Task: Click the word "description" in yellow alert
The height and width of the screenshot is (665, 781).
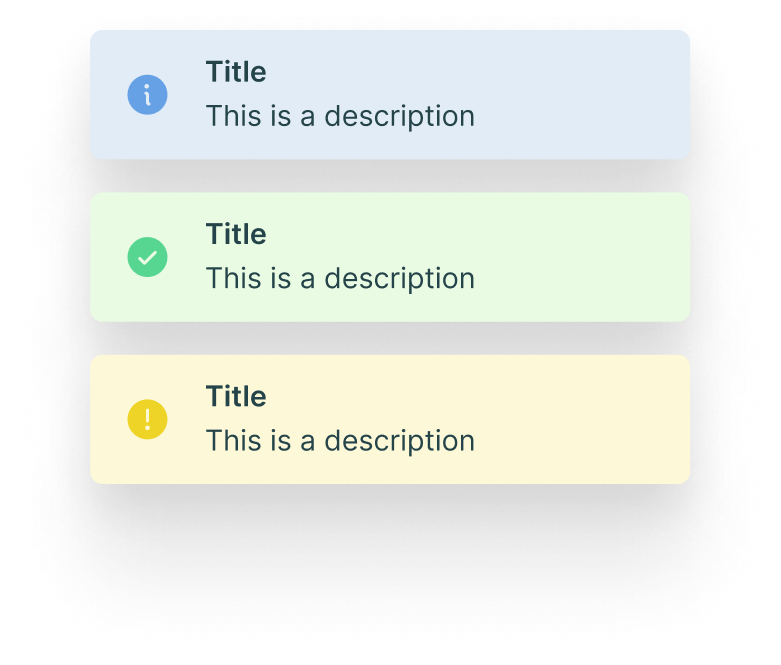Action: 399,440
